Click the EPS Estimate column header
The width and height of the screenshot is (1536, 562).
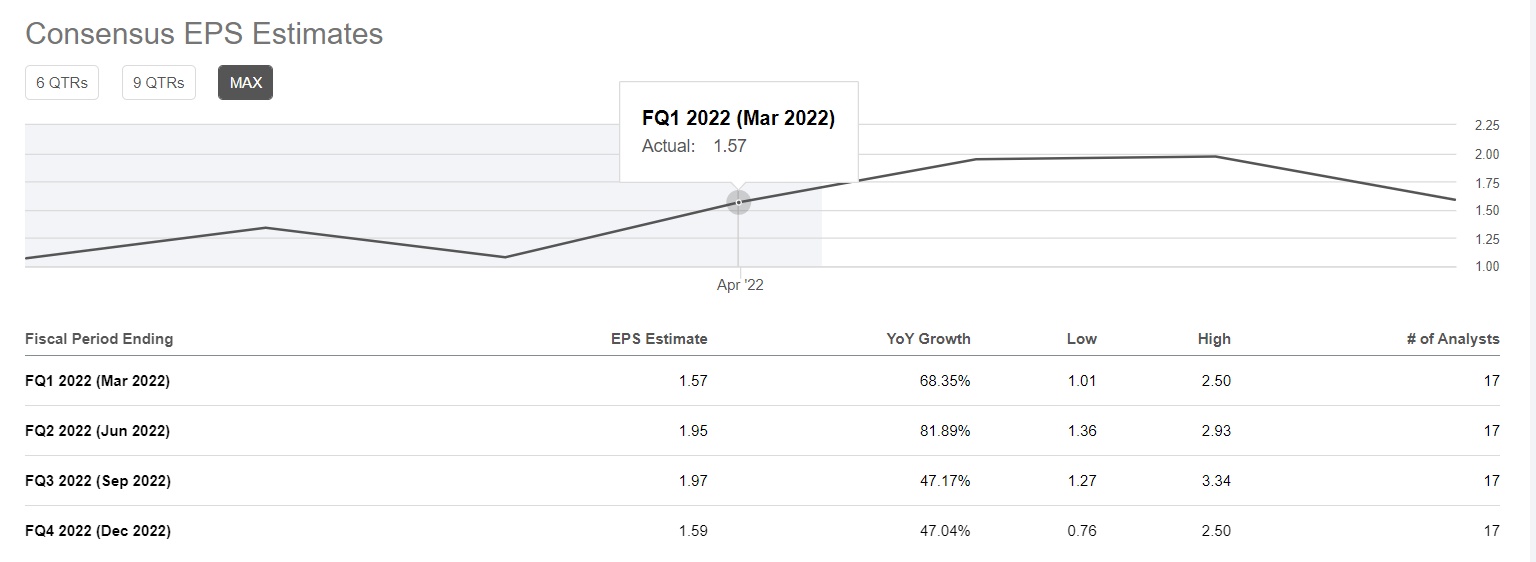(659, 339)
